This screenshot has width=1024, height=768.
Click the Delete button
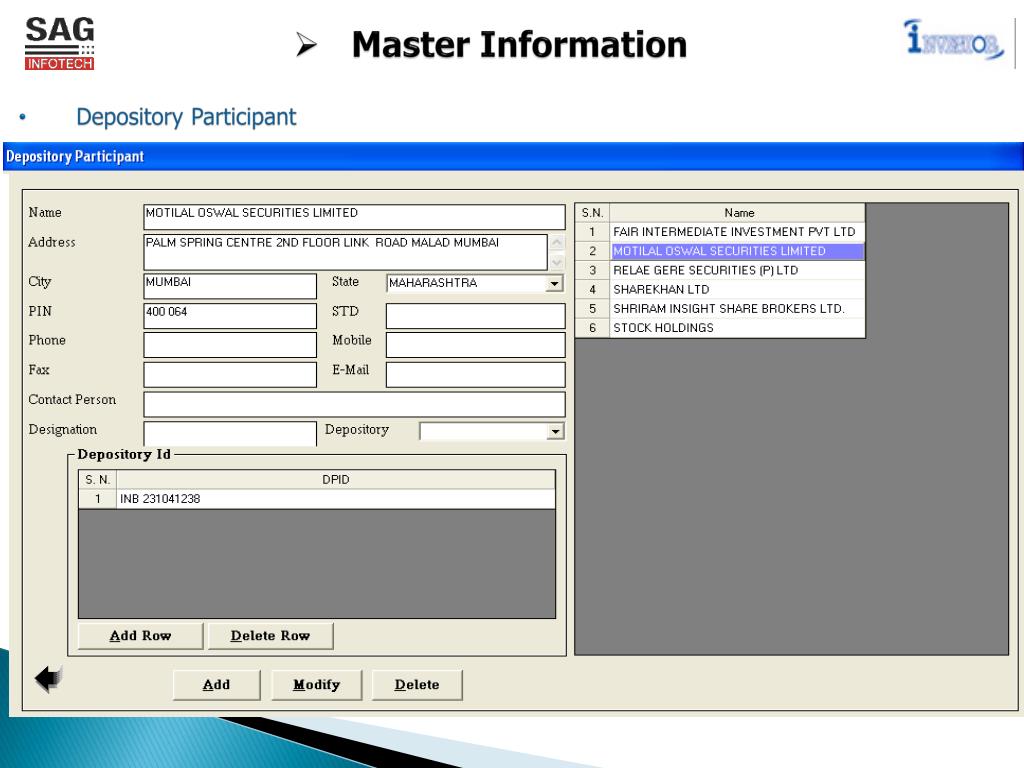click(x=417, y=685)
